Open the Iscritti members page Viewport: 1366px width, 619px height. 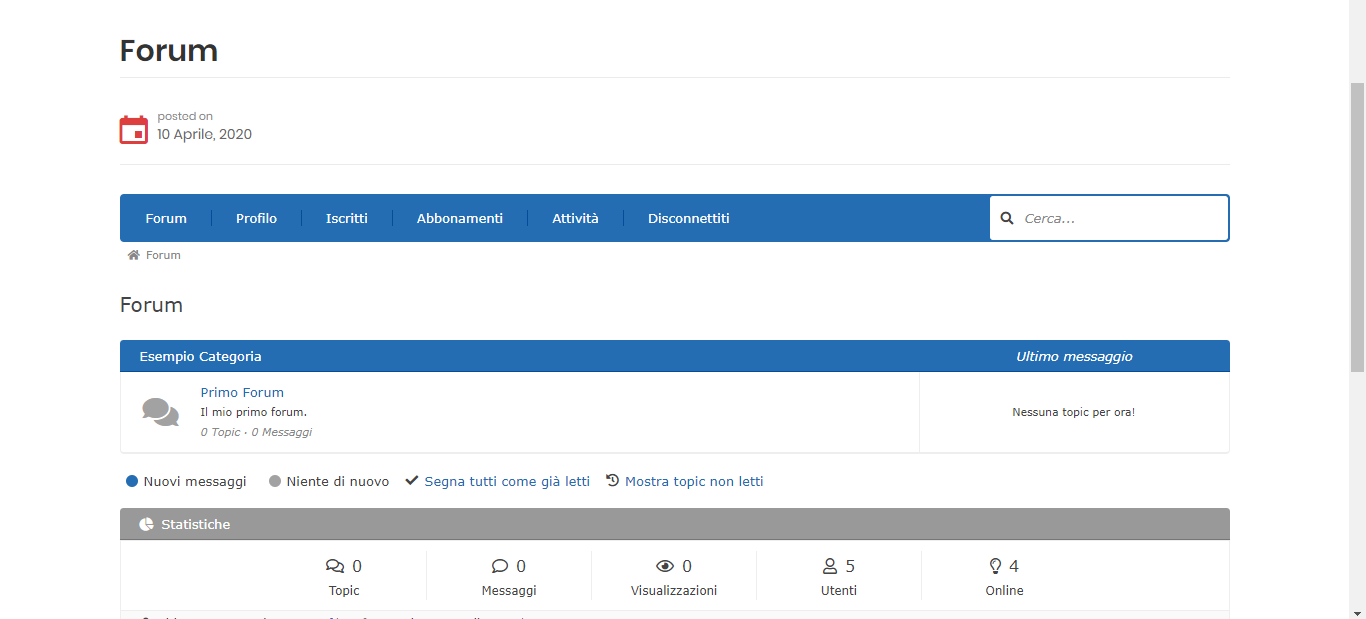pos(346,218)
